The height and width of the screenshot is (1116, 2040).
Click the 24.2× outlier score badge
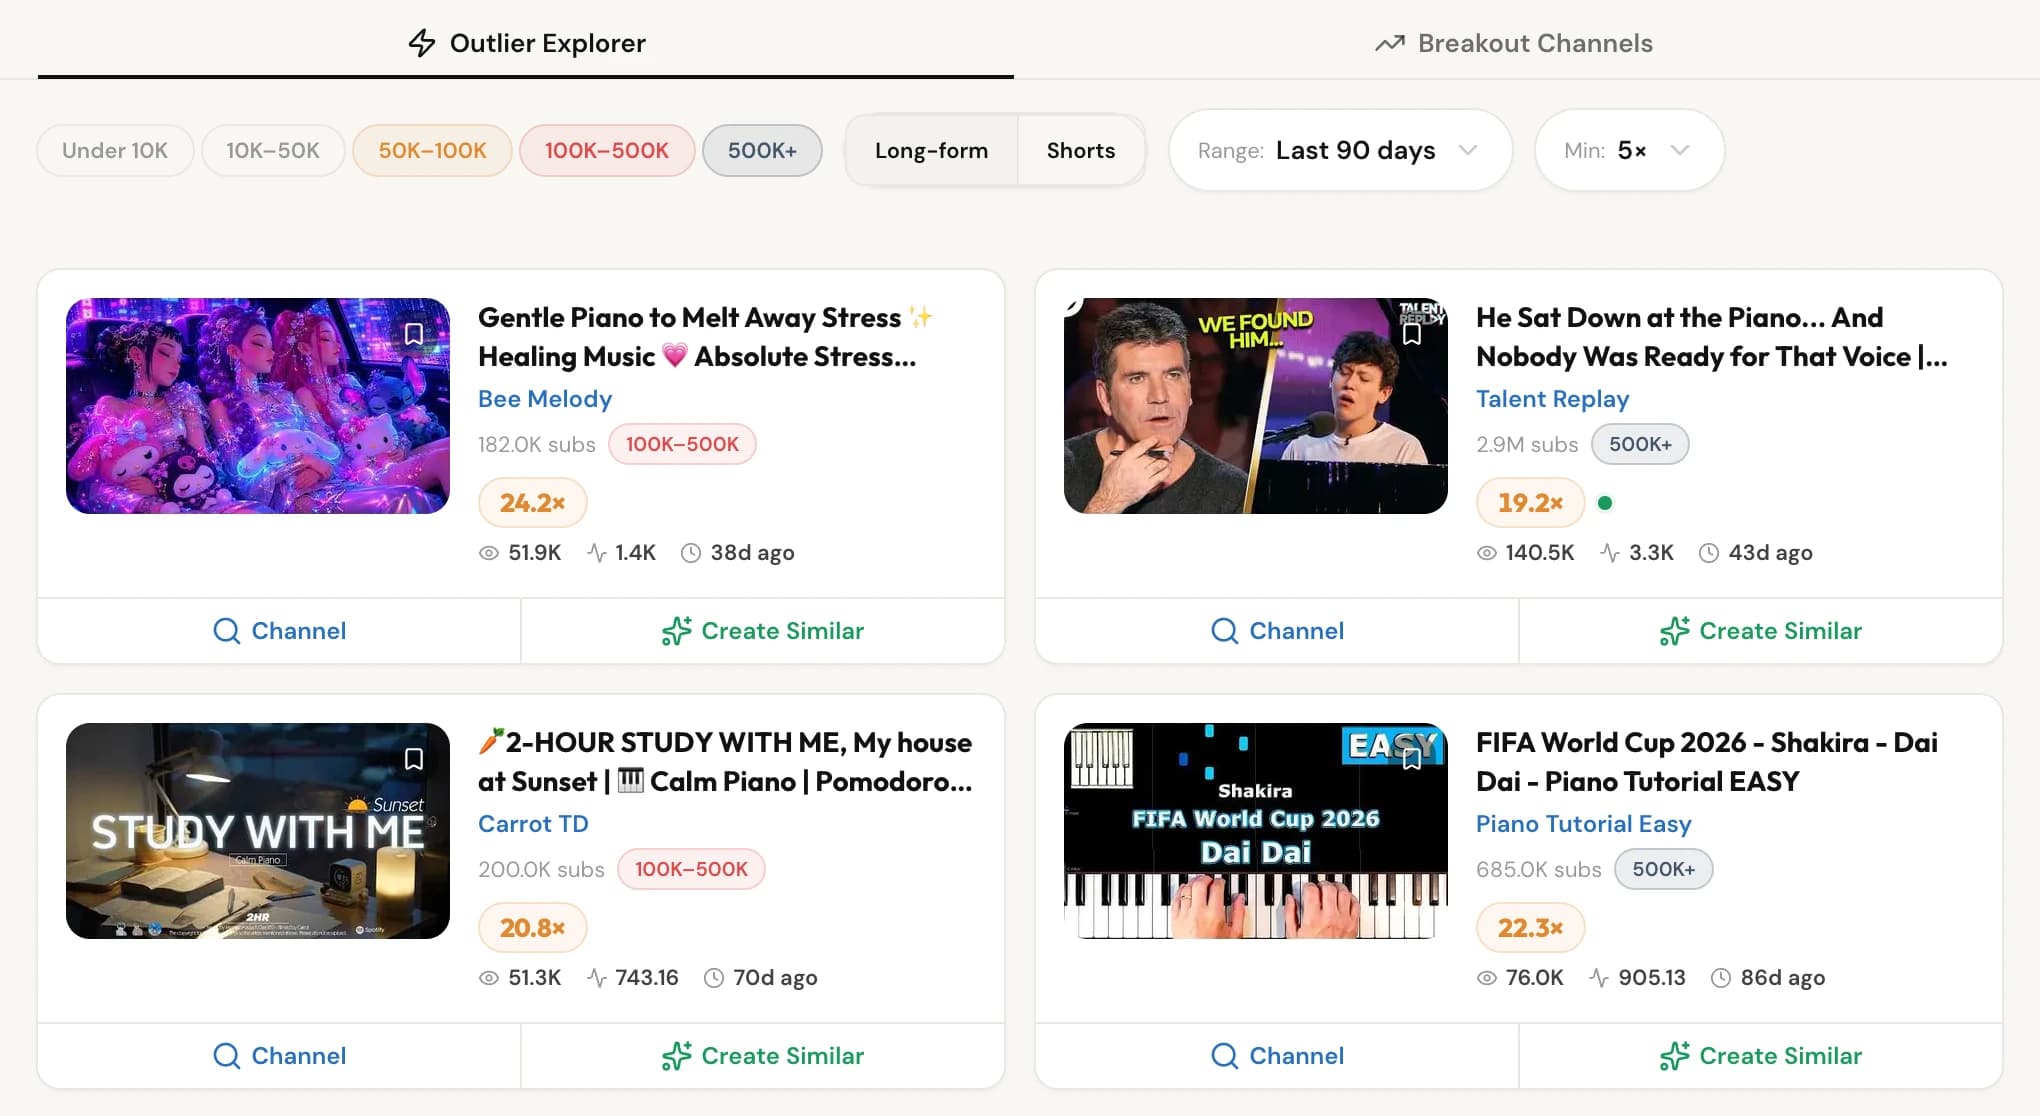(x=532, y=503)
